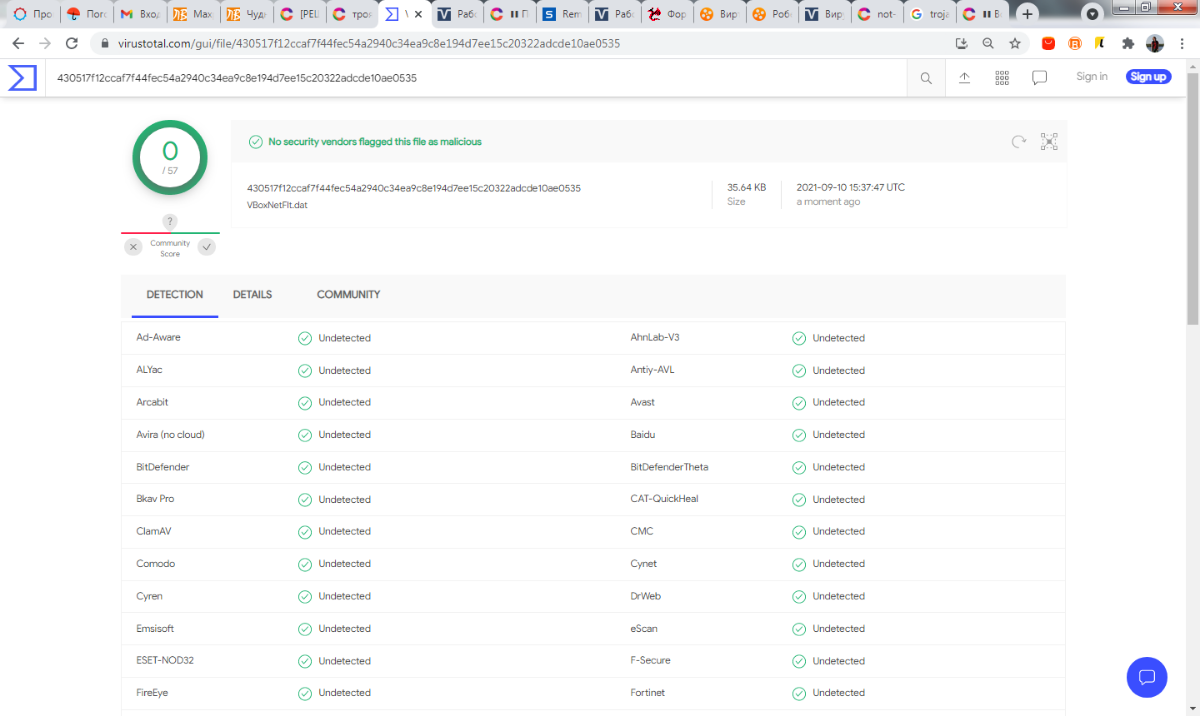The width and height of the screenshot is (1200, 716).
Task: Click the VirusTotal logo icon
Action: 22,78
